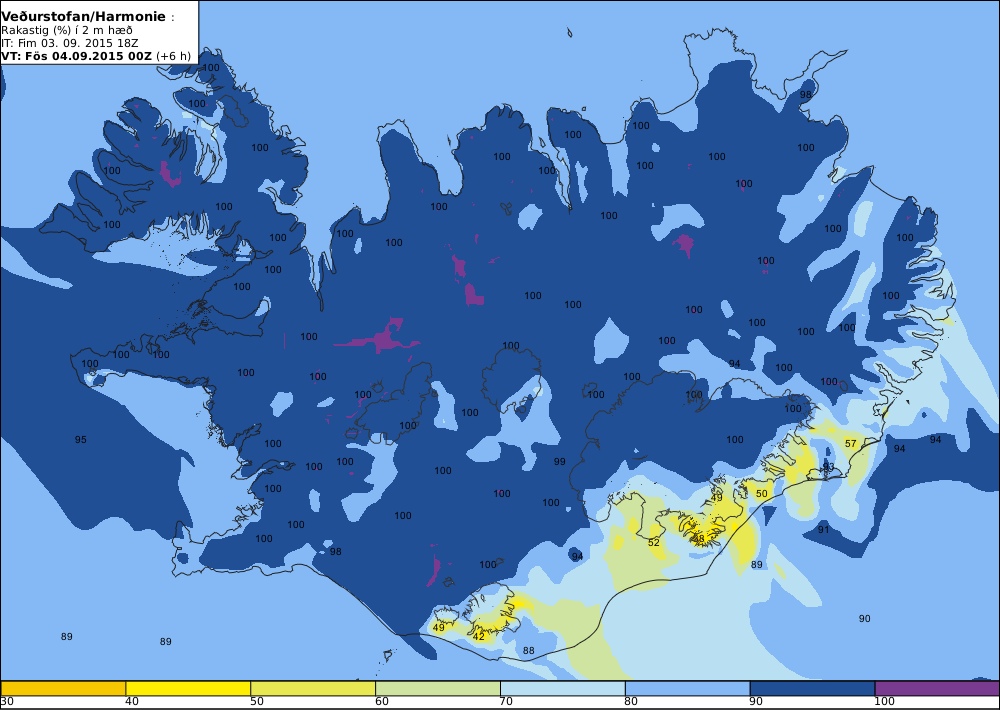Select the light blue 80-90 legend band
The height and width of the screenshot is (710, 1000).
click(688, 688)
